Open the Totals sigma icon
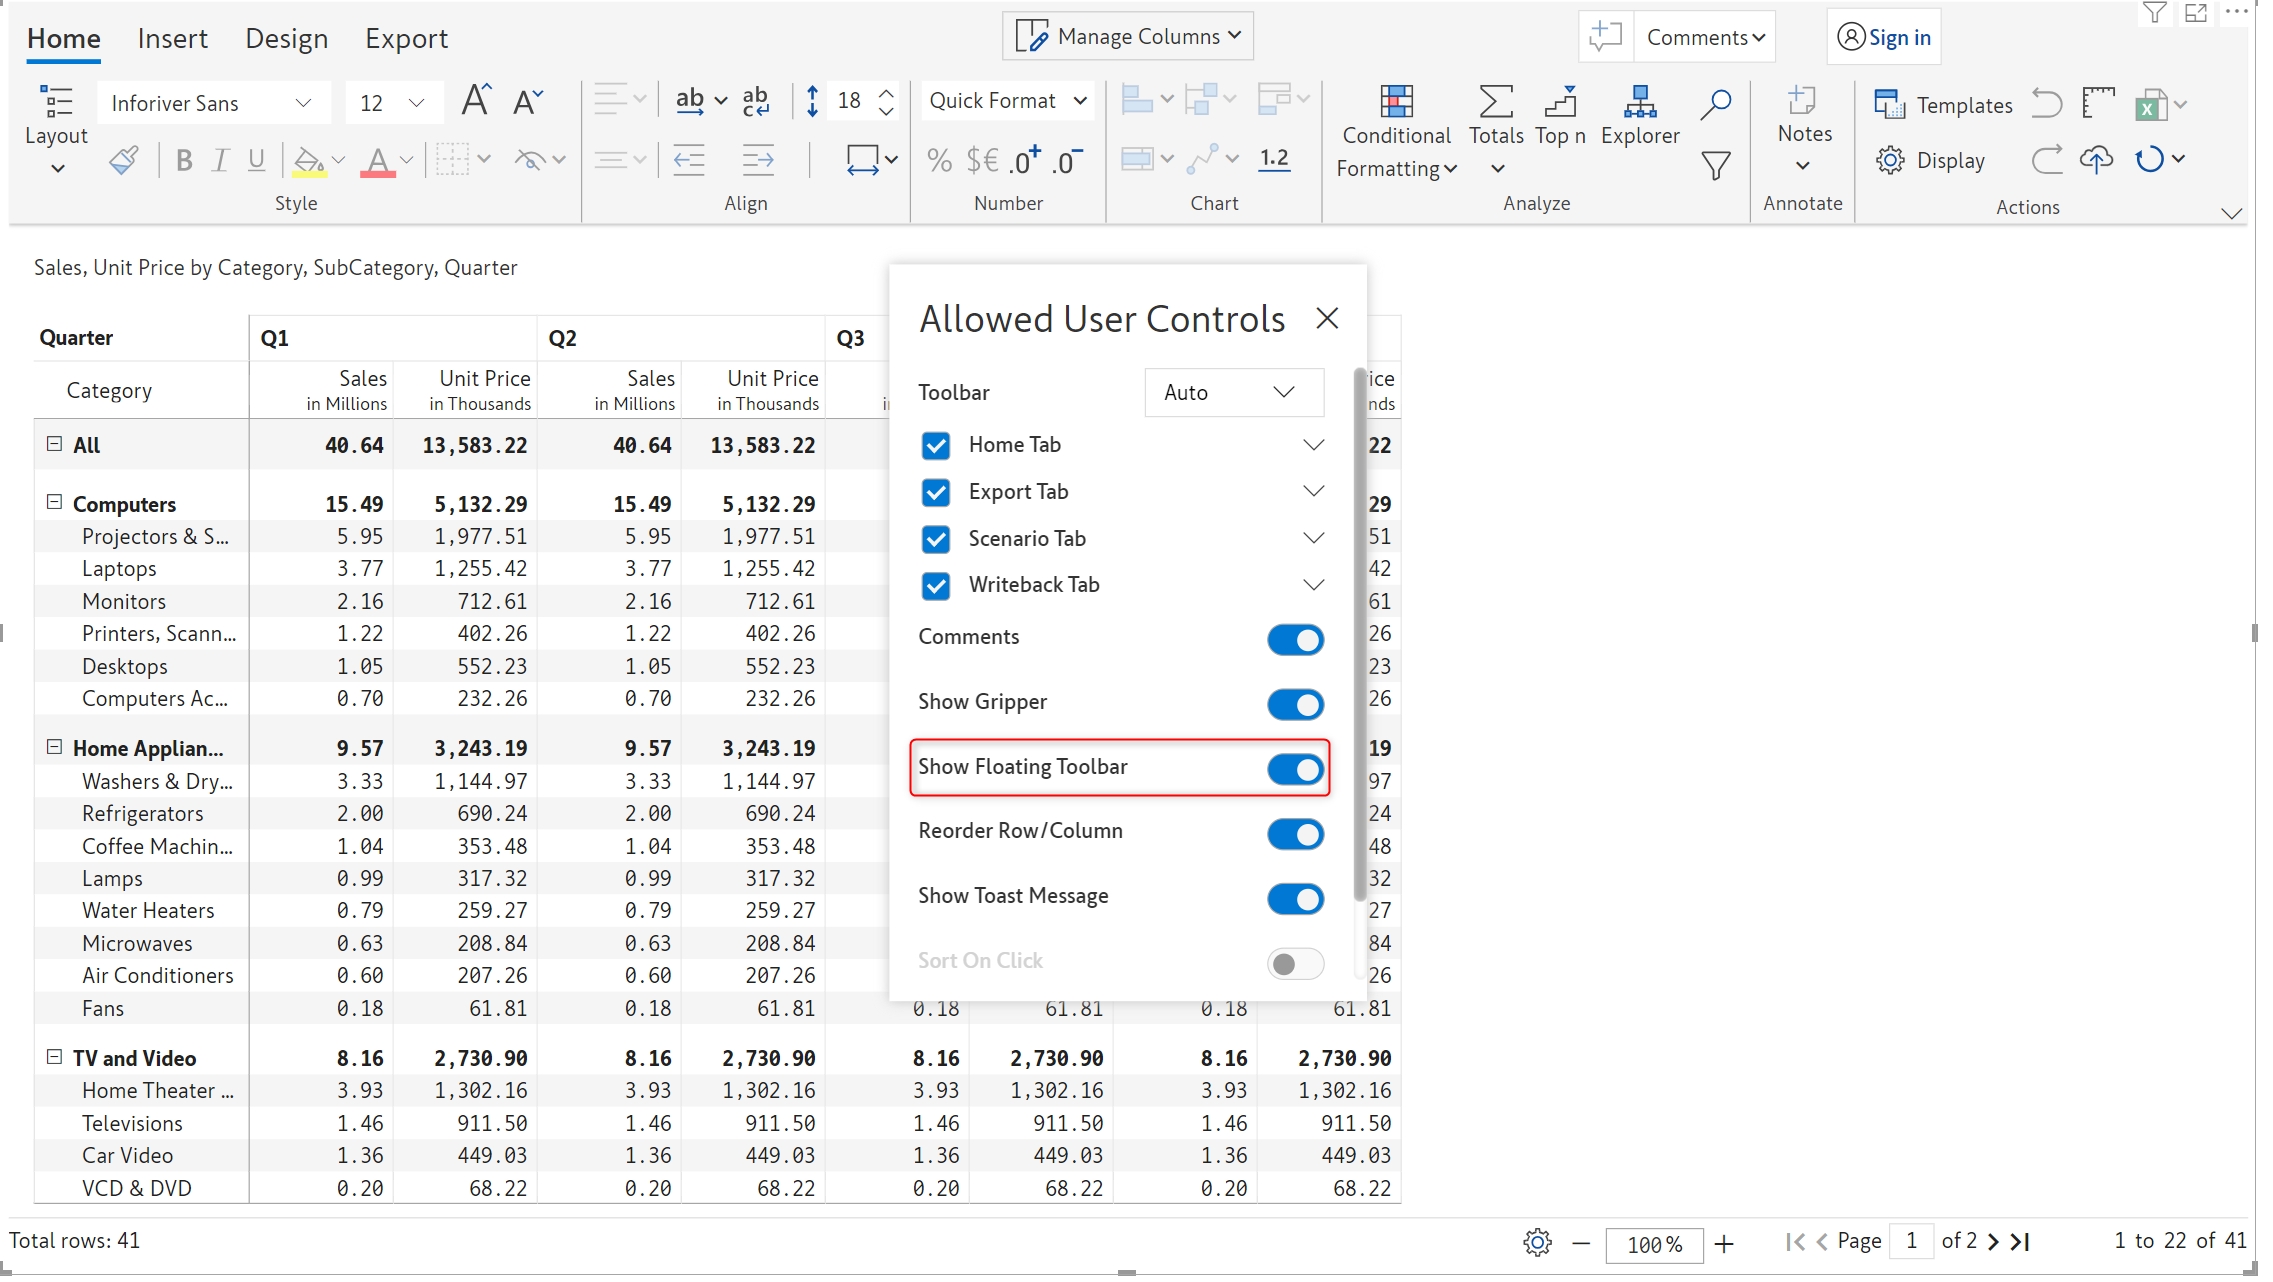This screenshot has width=2273, height=1282. coord(1495,102)
